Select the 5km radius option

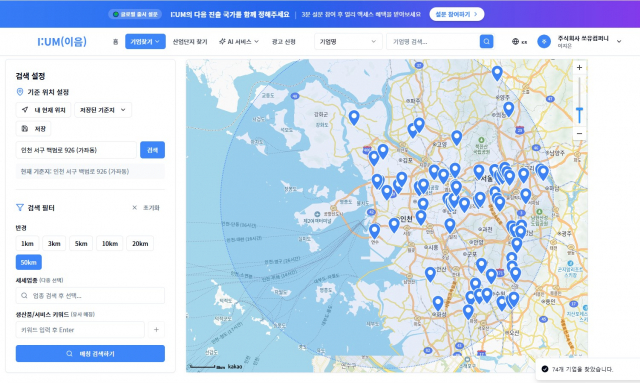pos(81,243)
